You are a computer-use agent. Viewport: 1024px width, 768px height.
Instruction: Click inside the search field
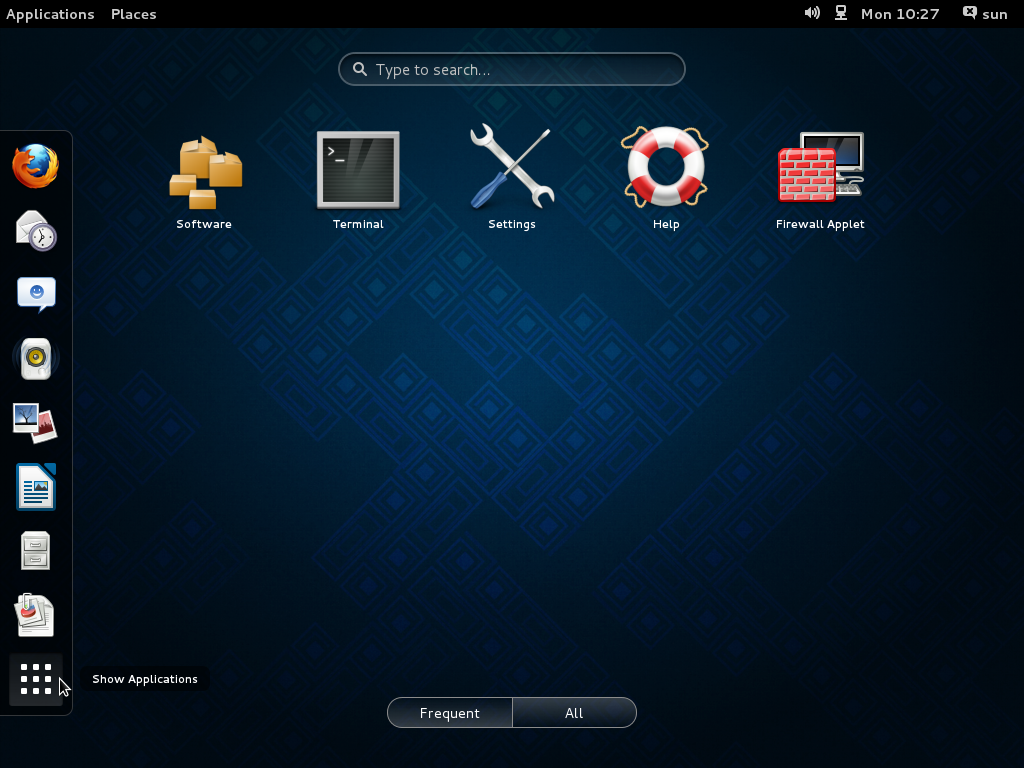511,69
